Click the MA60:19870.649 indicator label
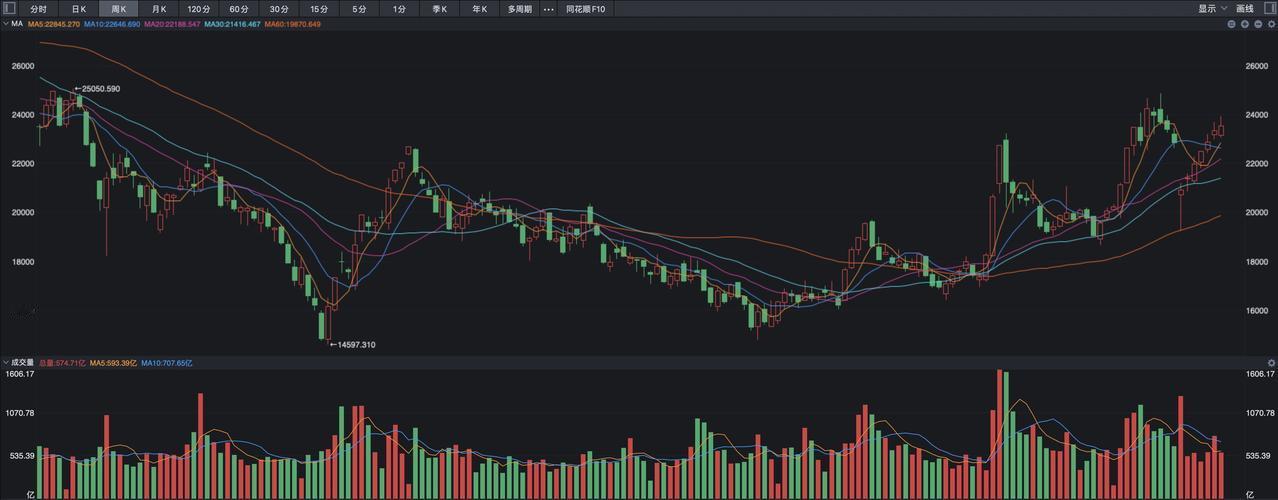Viewport: 1278px width, 500px height. click(292, 23)
